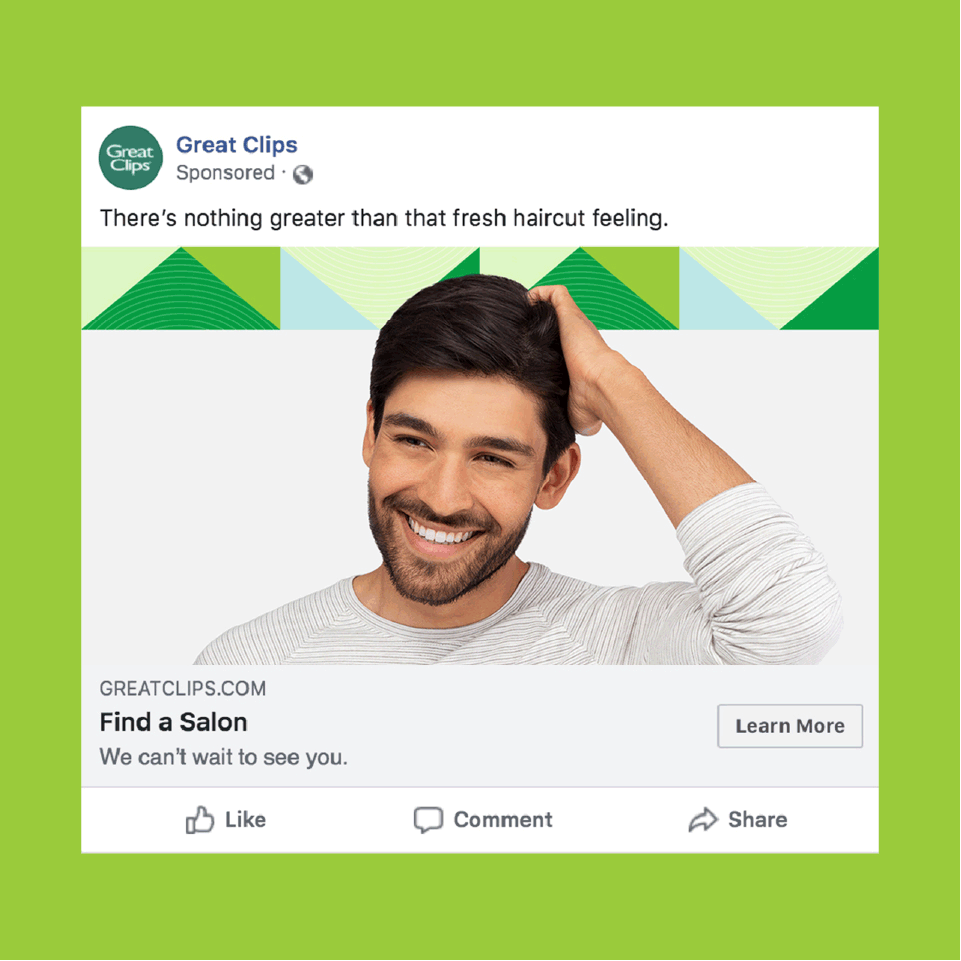Click the 'We can't wait to see you' description
The height and width of the screenshot is (961, 961).
[x=224, y=757]
